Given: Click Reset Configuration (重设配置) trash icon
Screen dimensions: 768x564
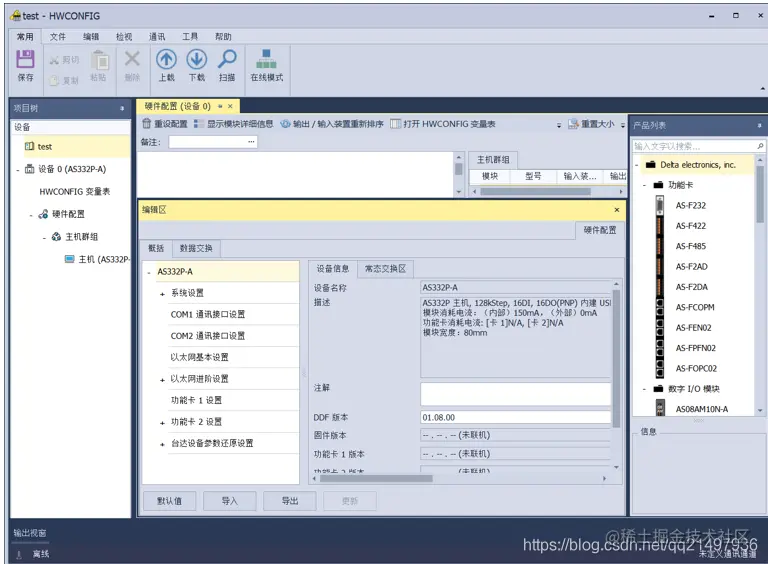Looking at the screenshot, I should point(146,124).
